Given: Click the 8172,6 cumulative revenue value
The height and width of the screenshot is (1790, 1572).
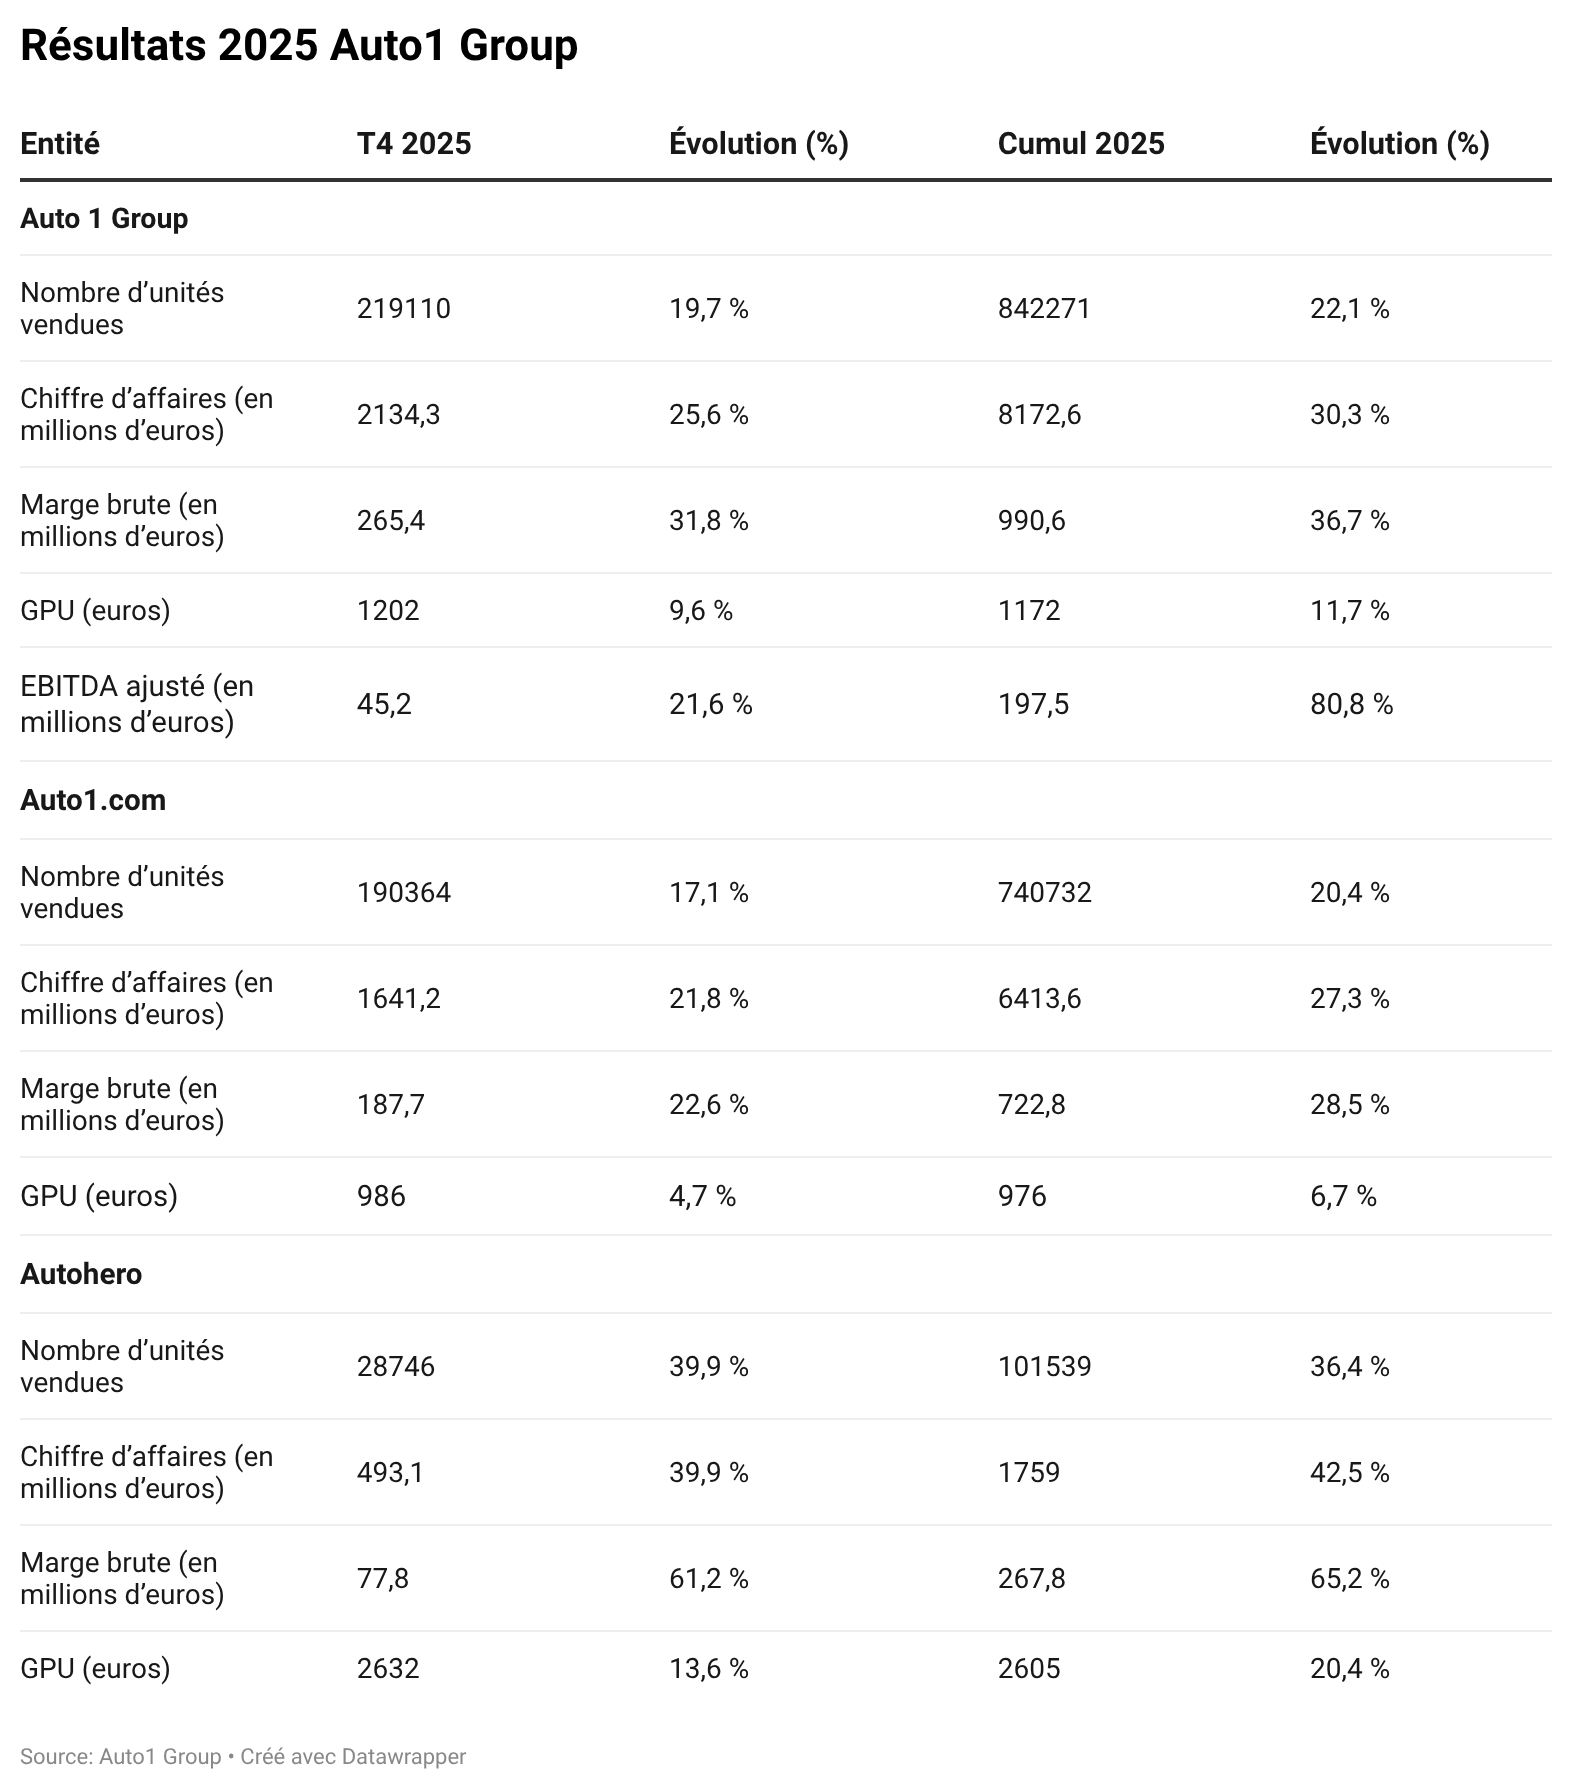Looking at the screenshot, I should [1039, 414].
